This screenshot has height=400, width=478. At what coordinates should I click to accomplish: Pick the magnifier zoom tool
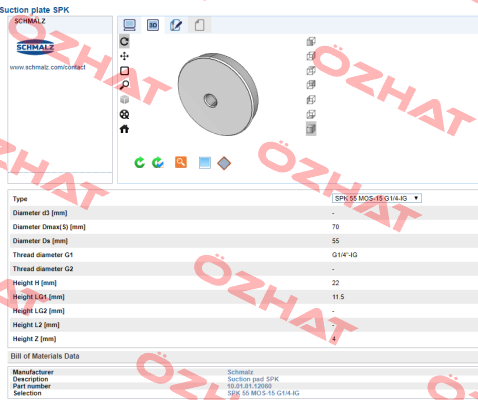pyautogui.click(x=124, y=85)
